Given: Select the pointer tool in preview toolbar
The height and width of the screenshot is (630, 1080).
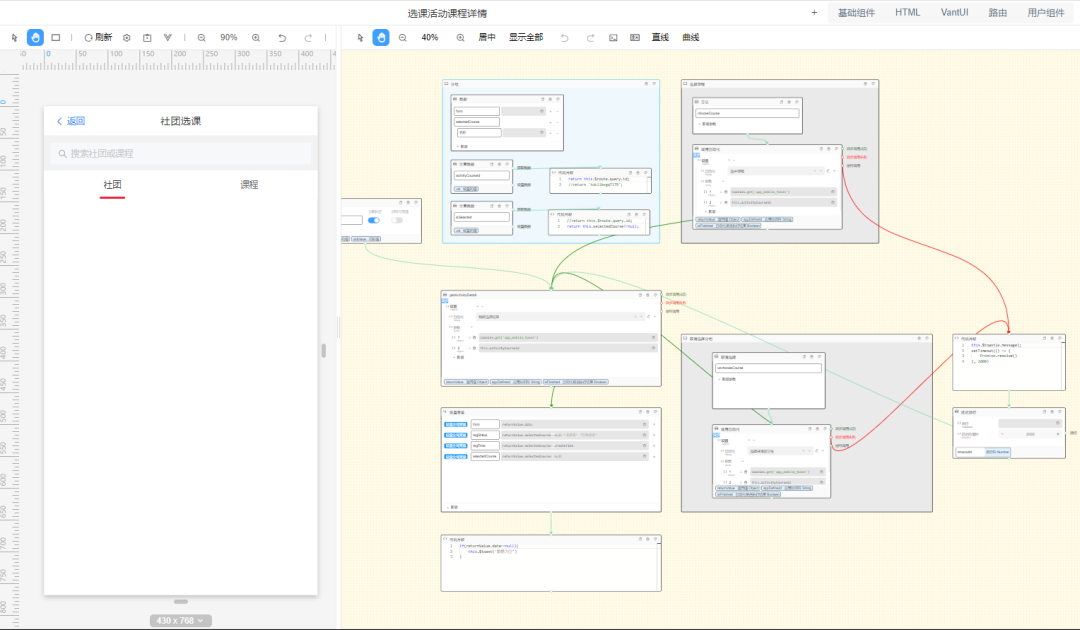Looking at the screenshot, I should [x=14, y=37].
